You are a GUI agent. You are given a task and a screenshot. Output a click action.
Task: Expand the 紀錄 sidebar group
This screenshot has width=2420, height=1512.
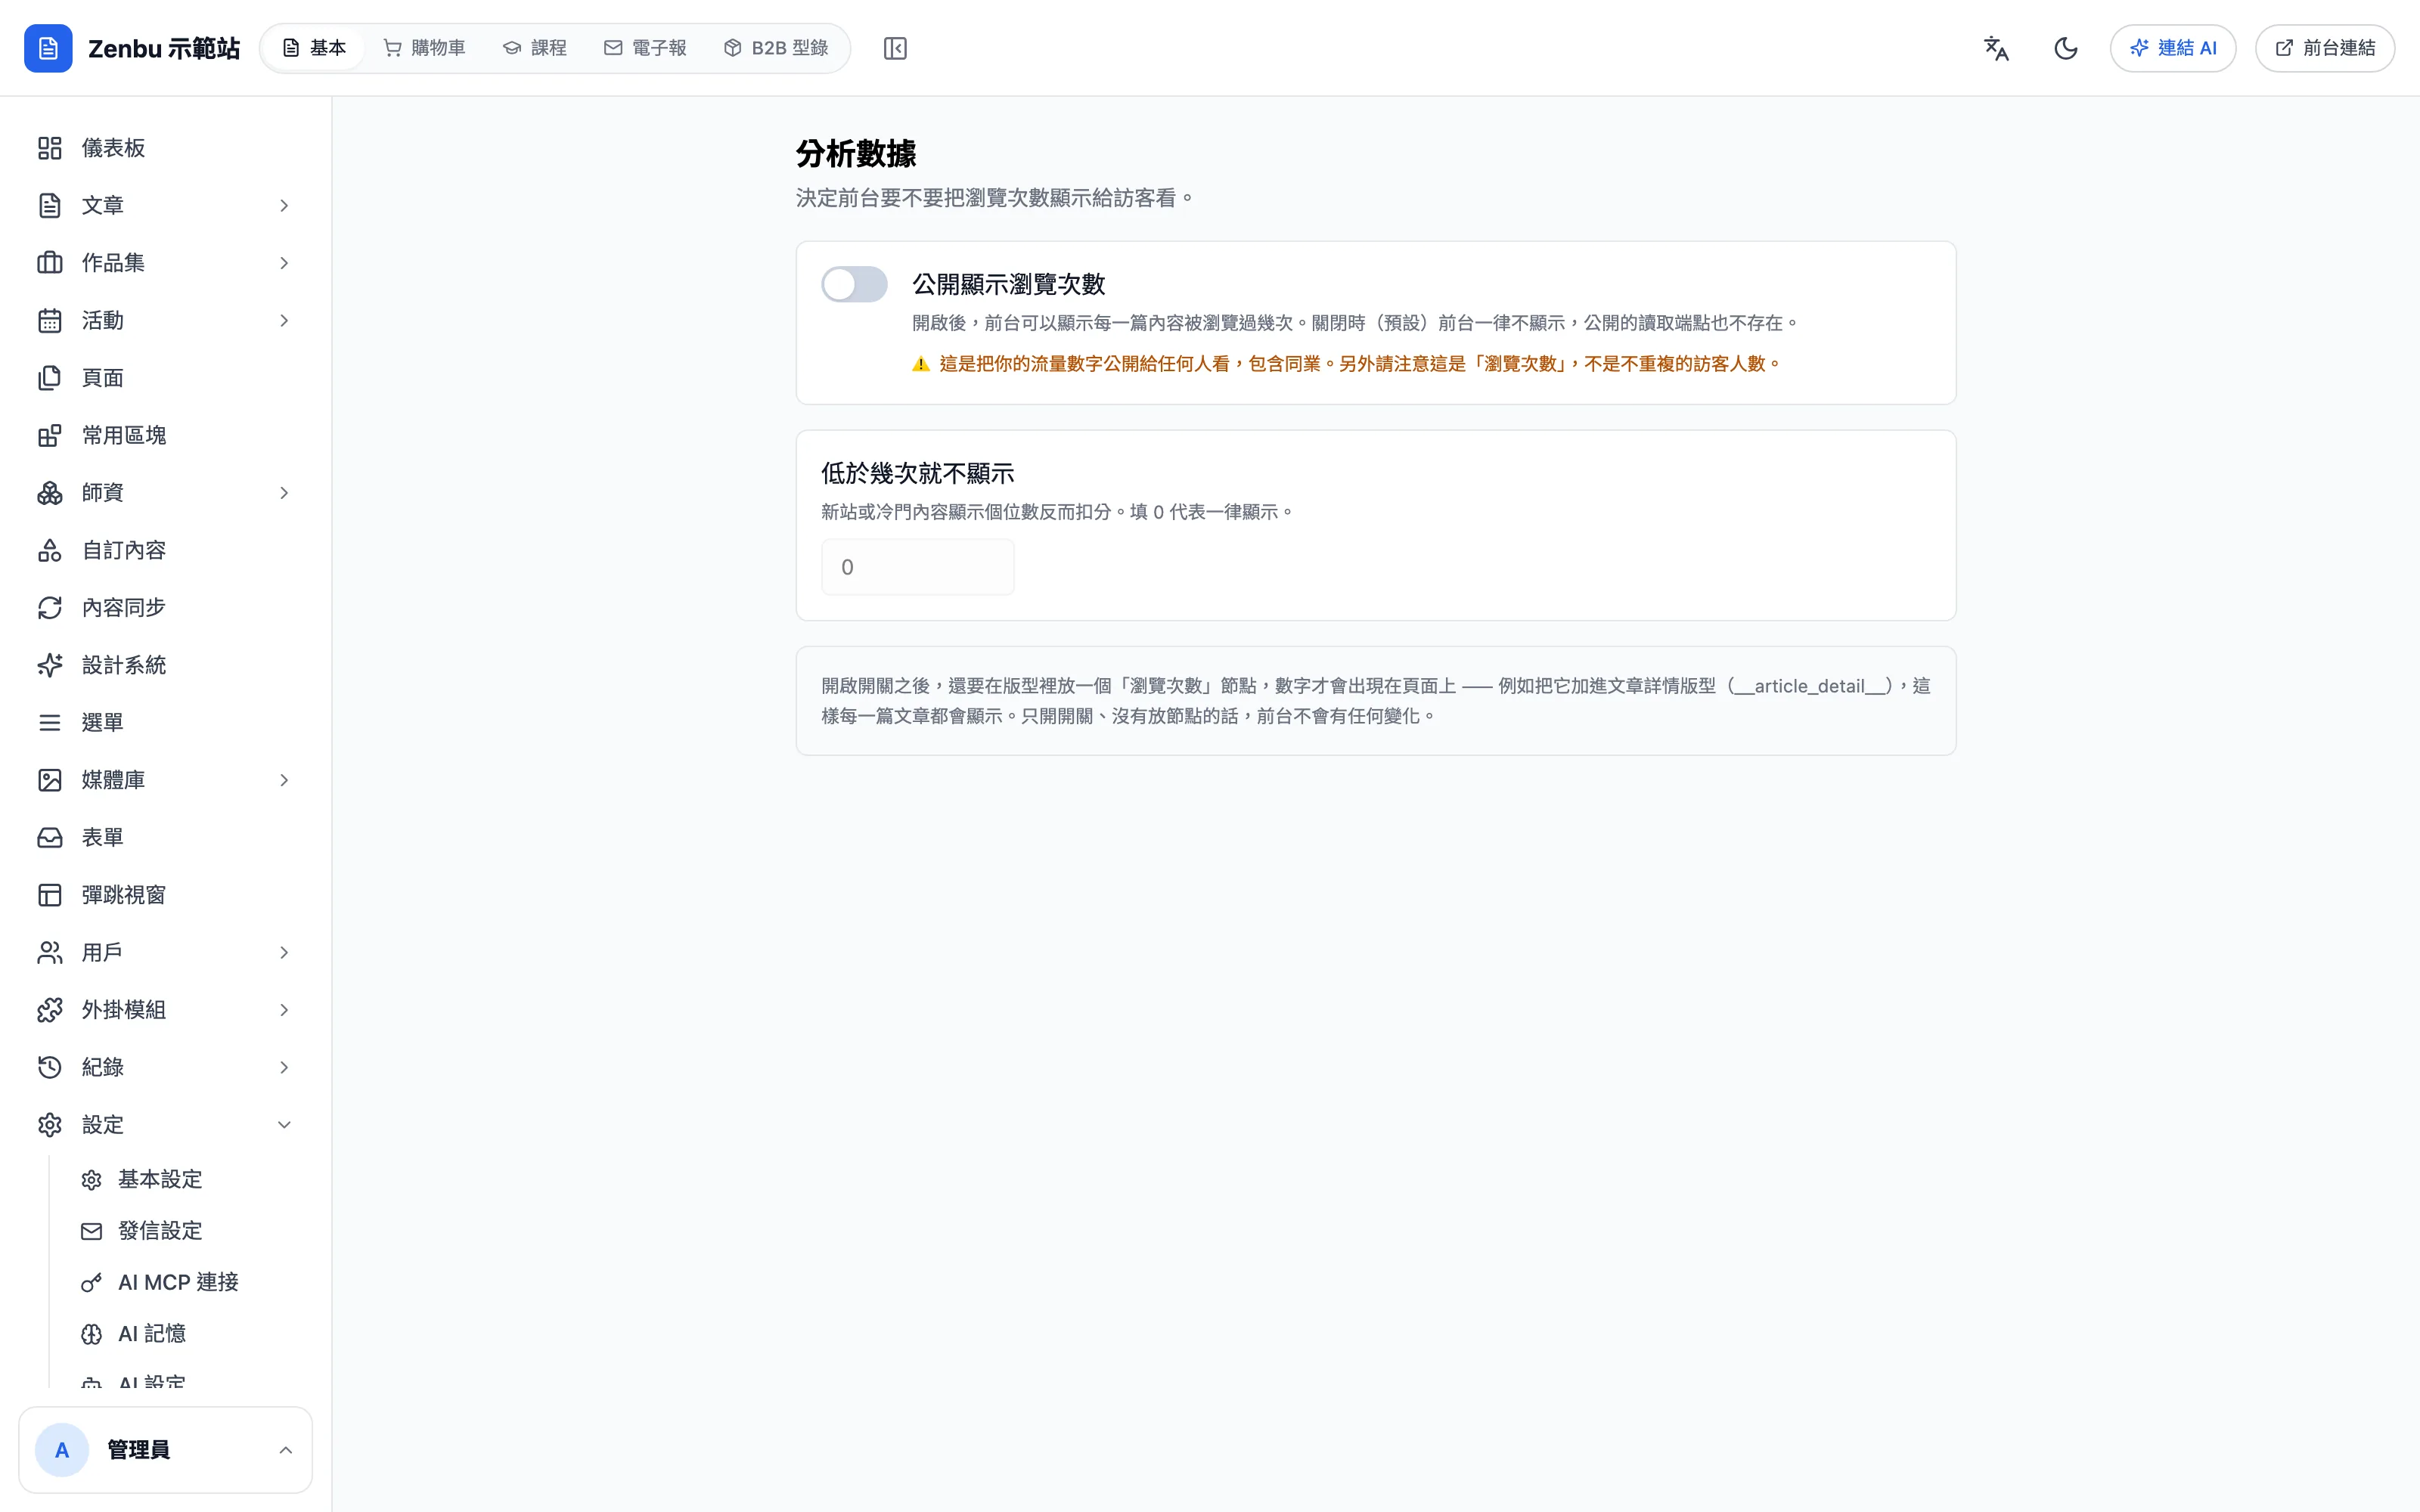point(165,1067)
